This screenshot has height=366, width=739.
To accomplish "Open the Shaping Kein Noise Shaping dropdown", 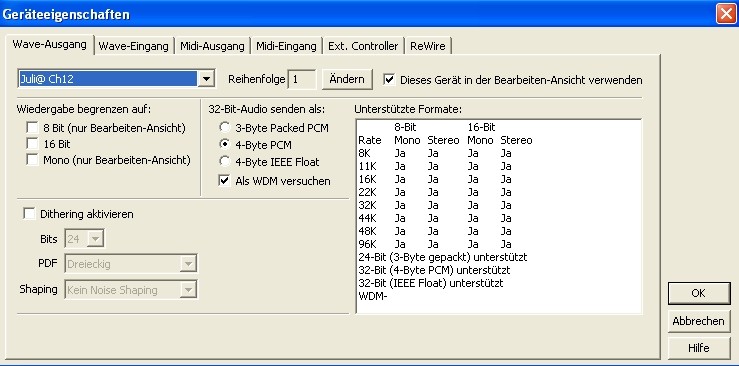I will point(188,290).
